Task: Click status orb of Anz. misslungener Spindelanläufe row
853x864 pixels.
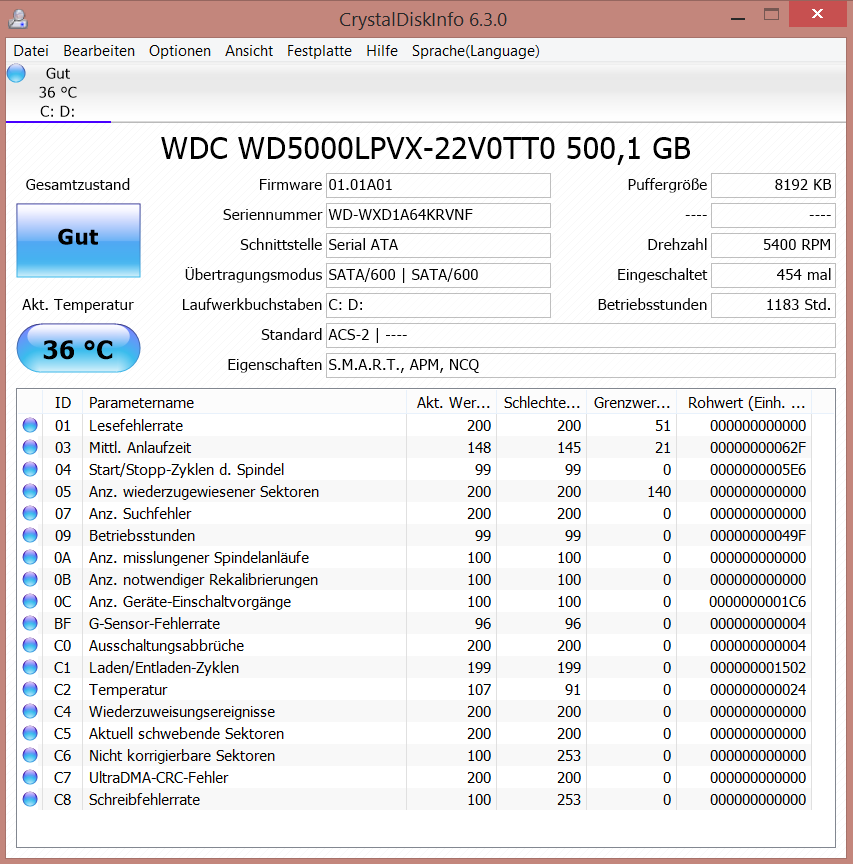Action: click(30, 558)
